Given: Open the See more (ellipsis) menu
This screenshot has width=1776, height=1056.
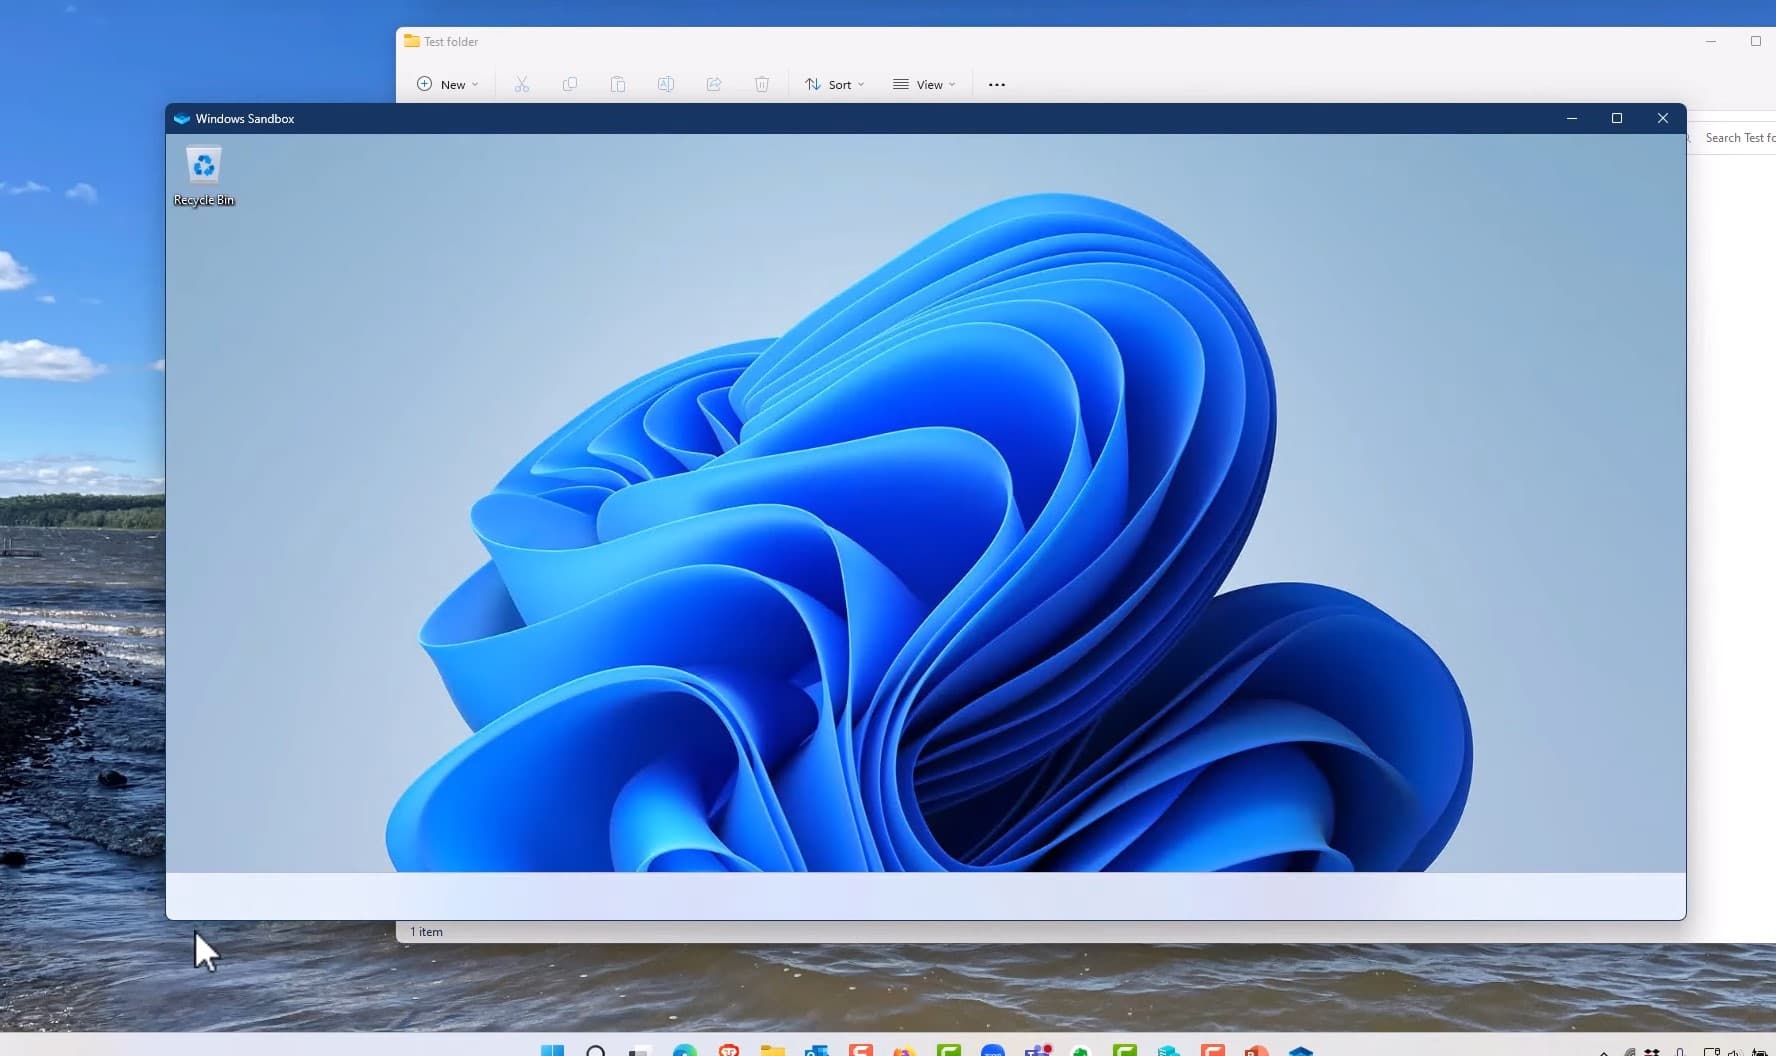Looking at the screenshot, I should [x=995, y=84].
